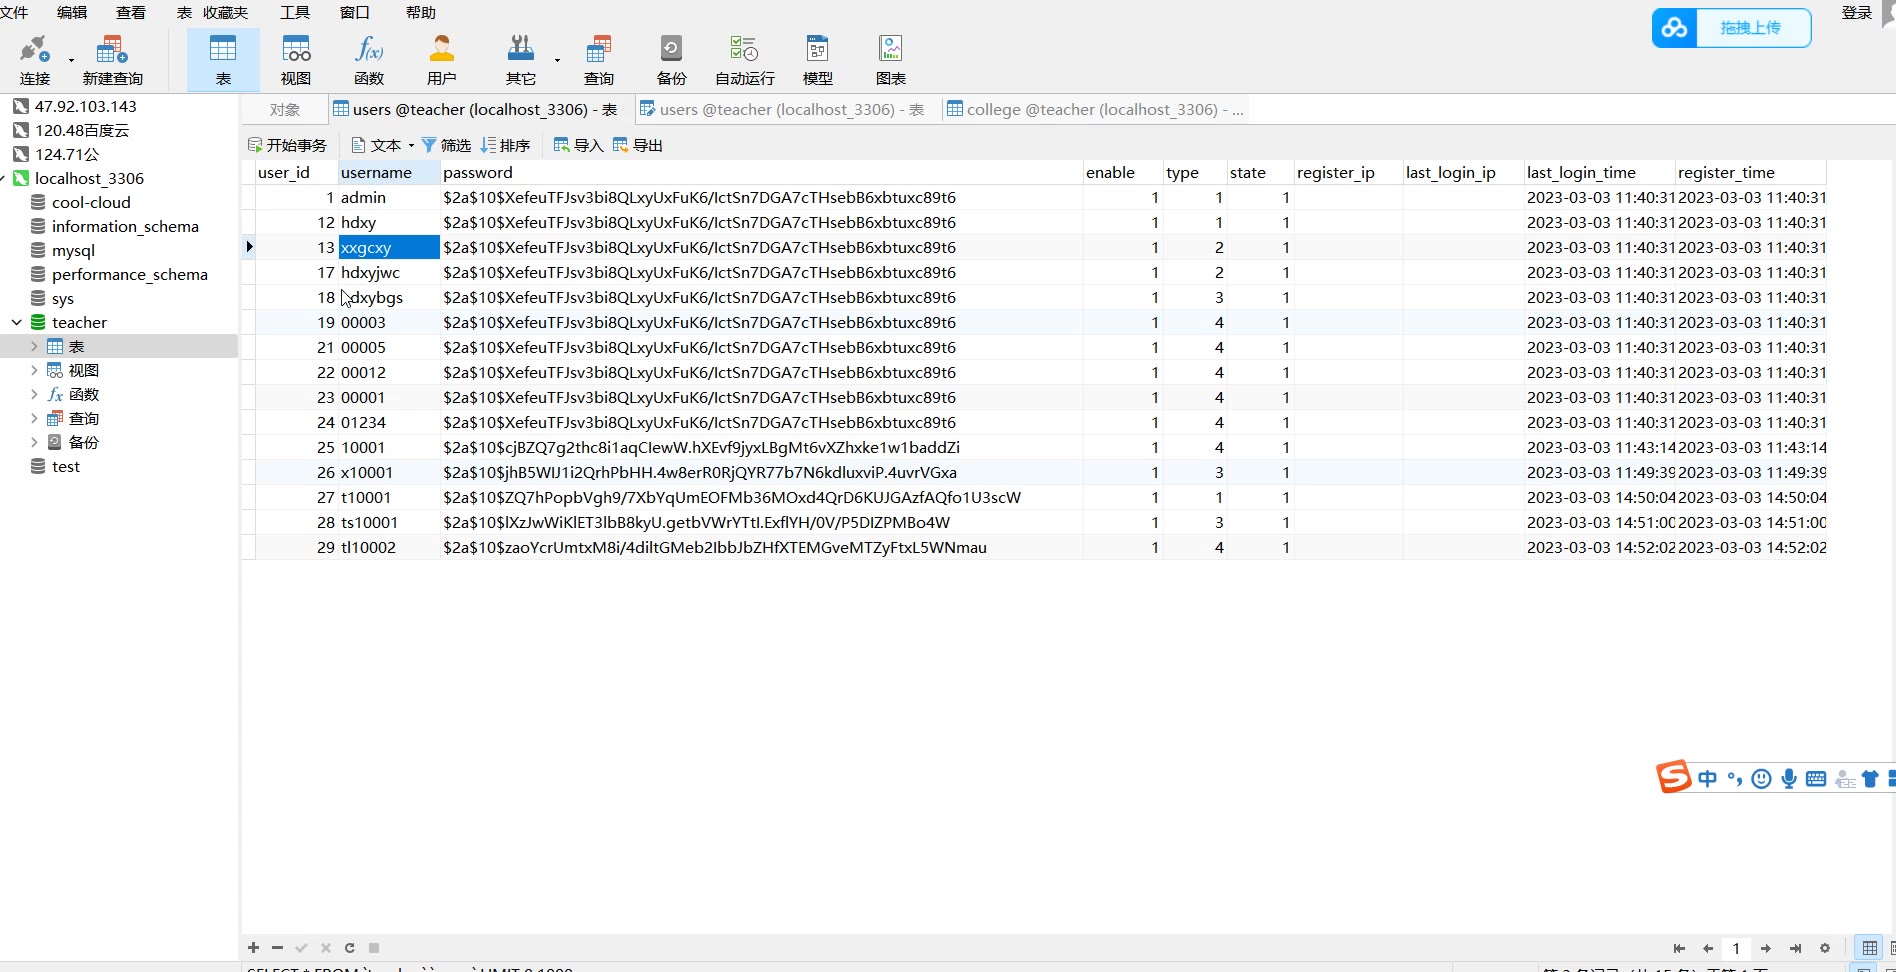Switch to the college @teacher tab
The width and height of the screenshot is (1896, 972).
tap(1095, 110)
